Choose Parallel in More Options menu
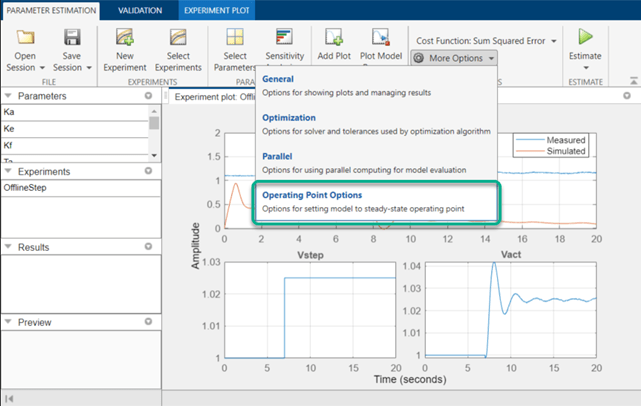This screenshot has height=406, width=641. [376, 163]
